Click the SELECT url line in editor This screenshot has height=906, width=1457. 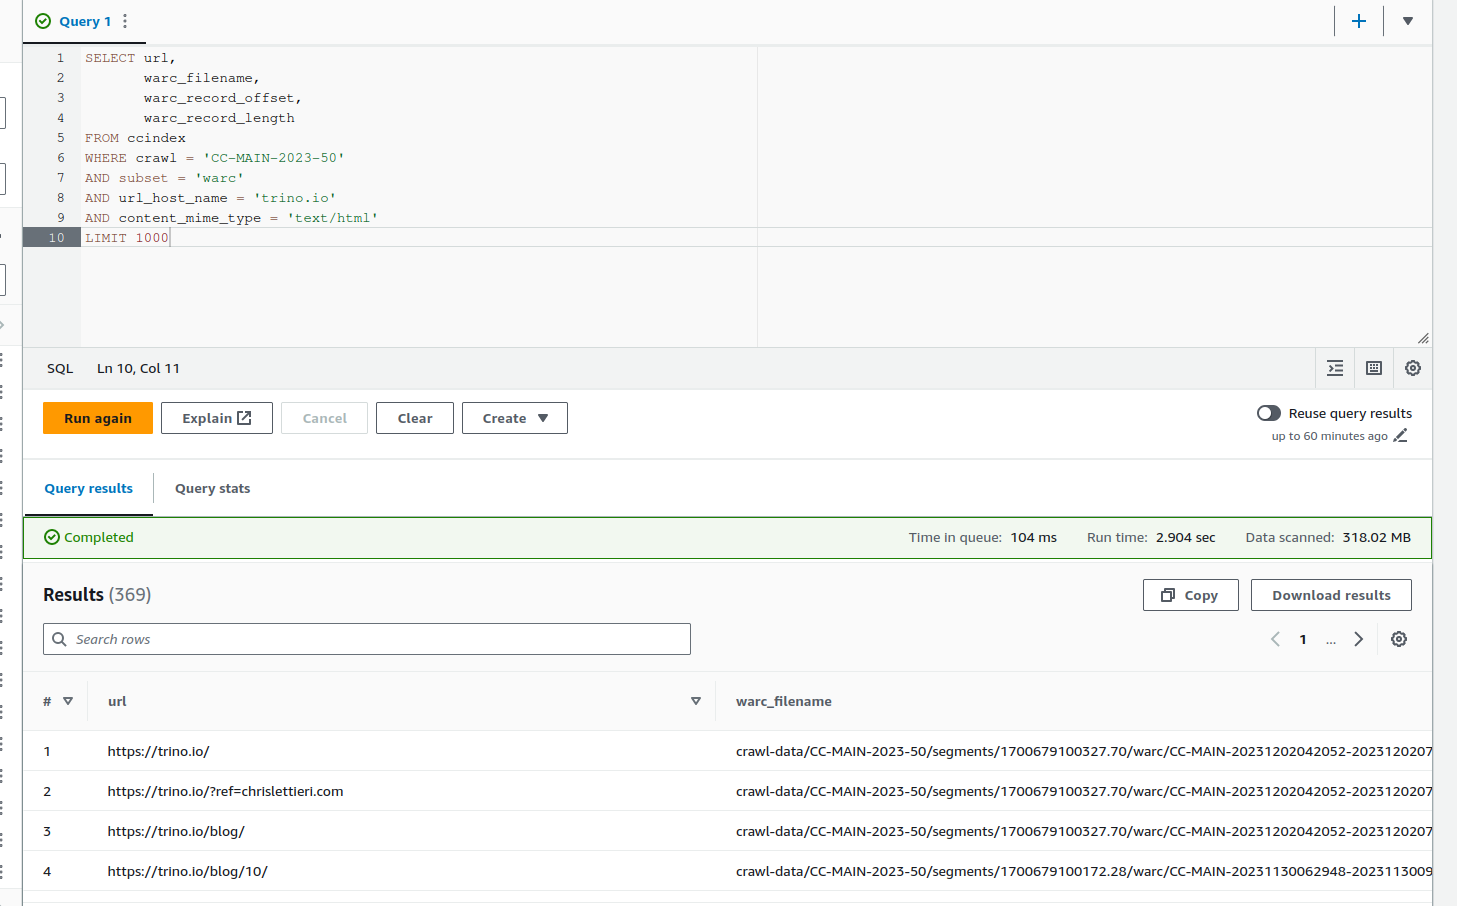pos(130,58)
